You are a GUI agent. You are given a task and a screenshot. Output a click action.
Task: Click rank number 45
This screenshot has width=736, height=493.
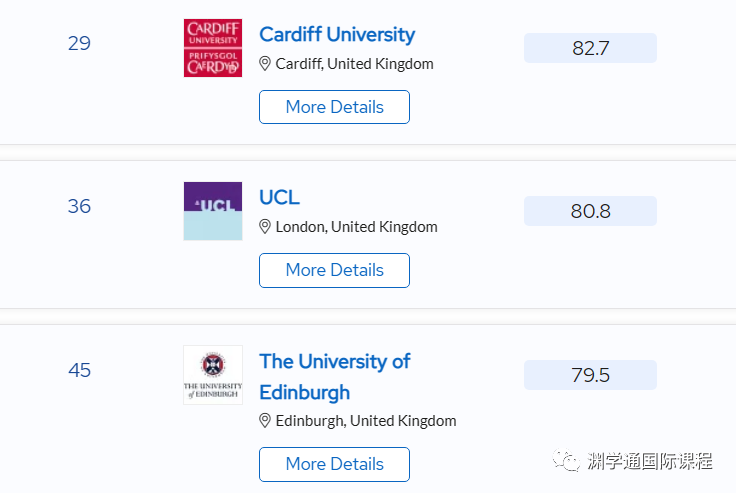click(x=79, y=370)
